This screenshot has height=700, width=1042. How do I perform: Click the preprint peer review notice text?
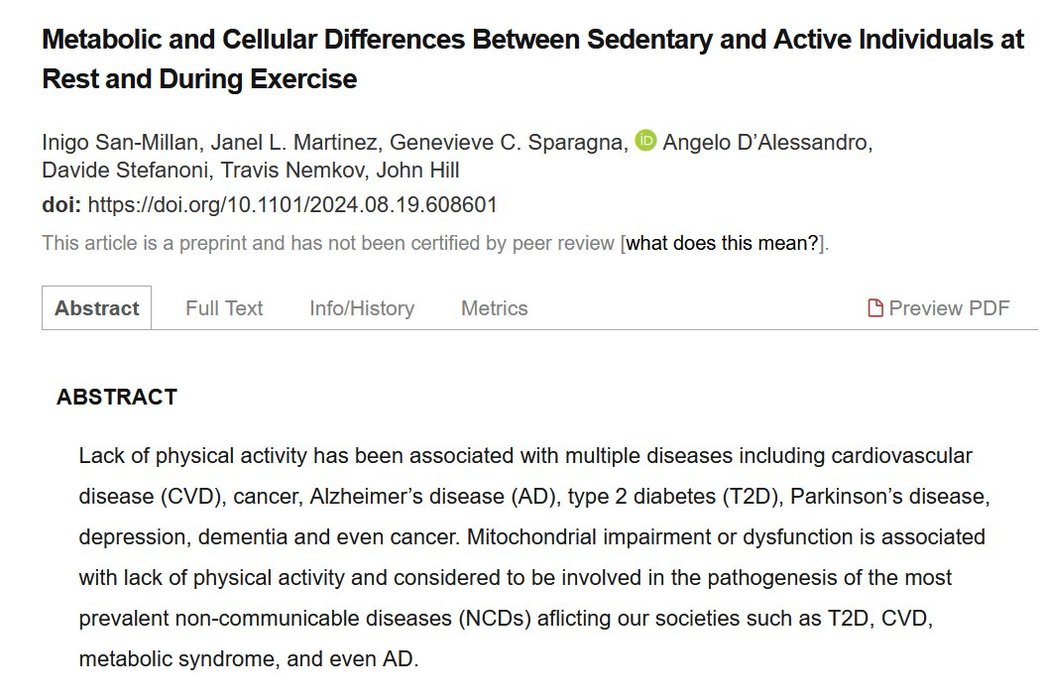click(328, 243)
